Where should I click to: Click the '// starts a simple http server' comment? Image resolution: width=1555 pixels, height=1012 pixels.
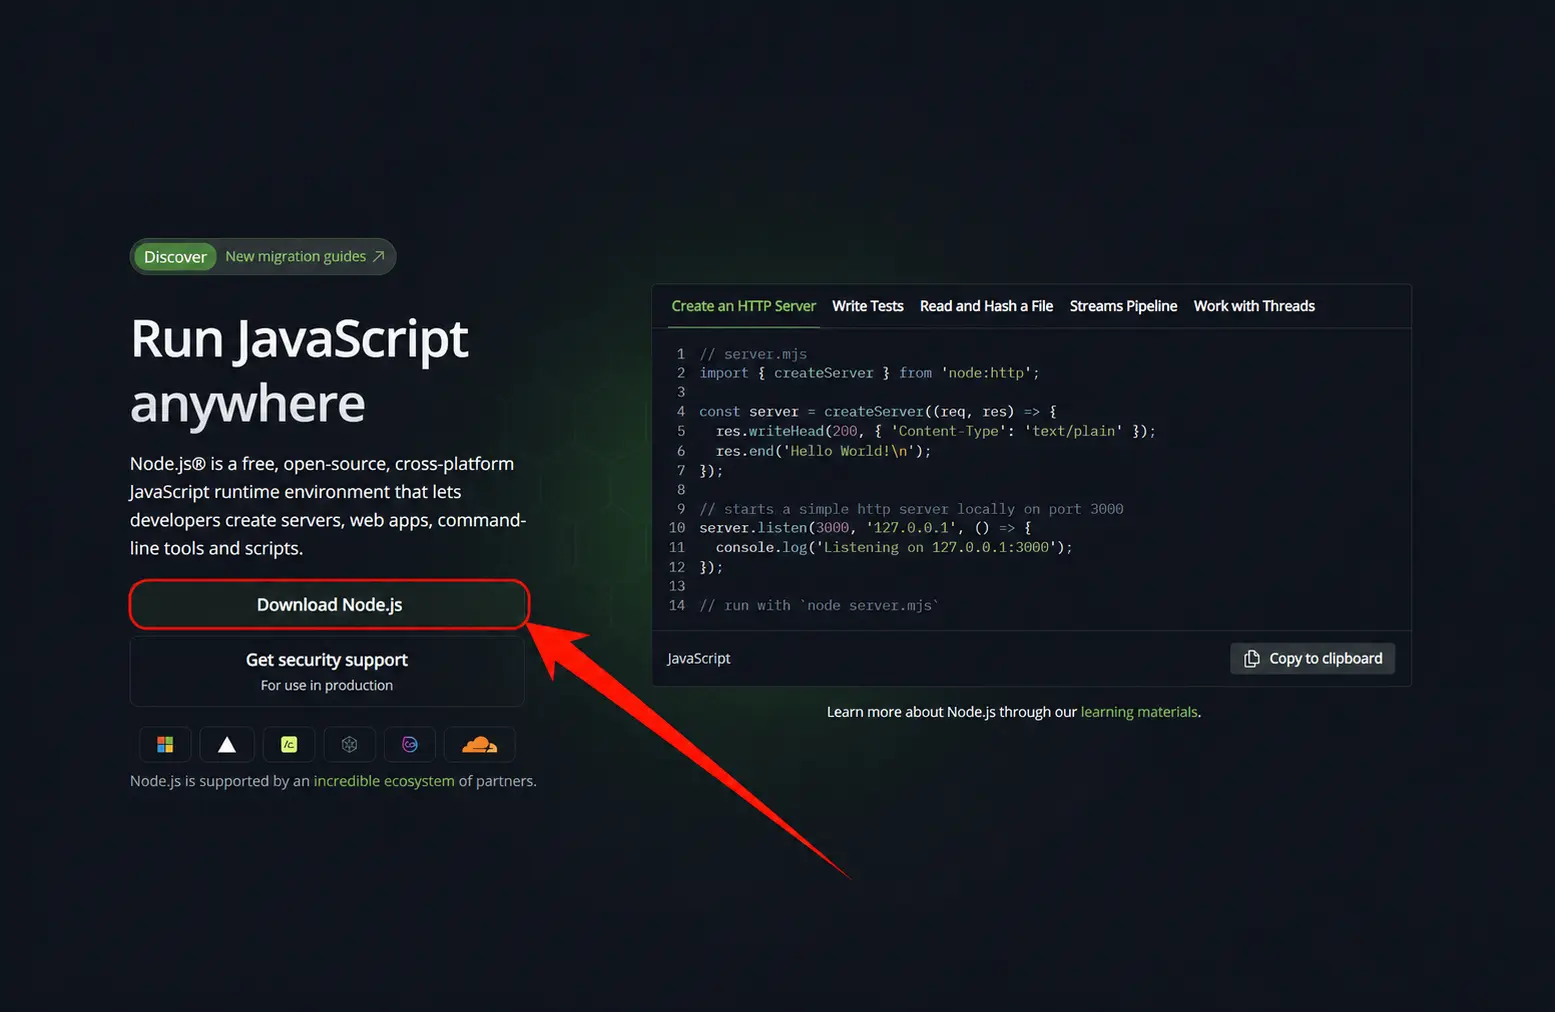pyautogui.click(x=911, y=509)
